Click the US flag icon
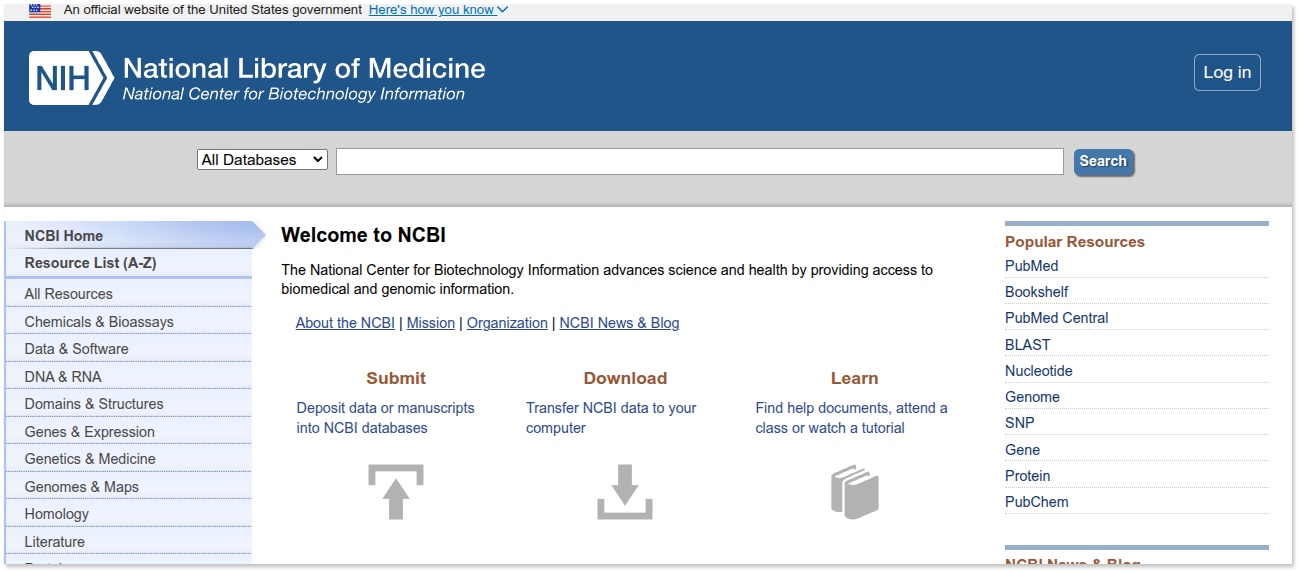This screenshot has height=571, width=1298. tap(40, 10)
